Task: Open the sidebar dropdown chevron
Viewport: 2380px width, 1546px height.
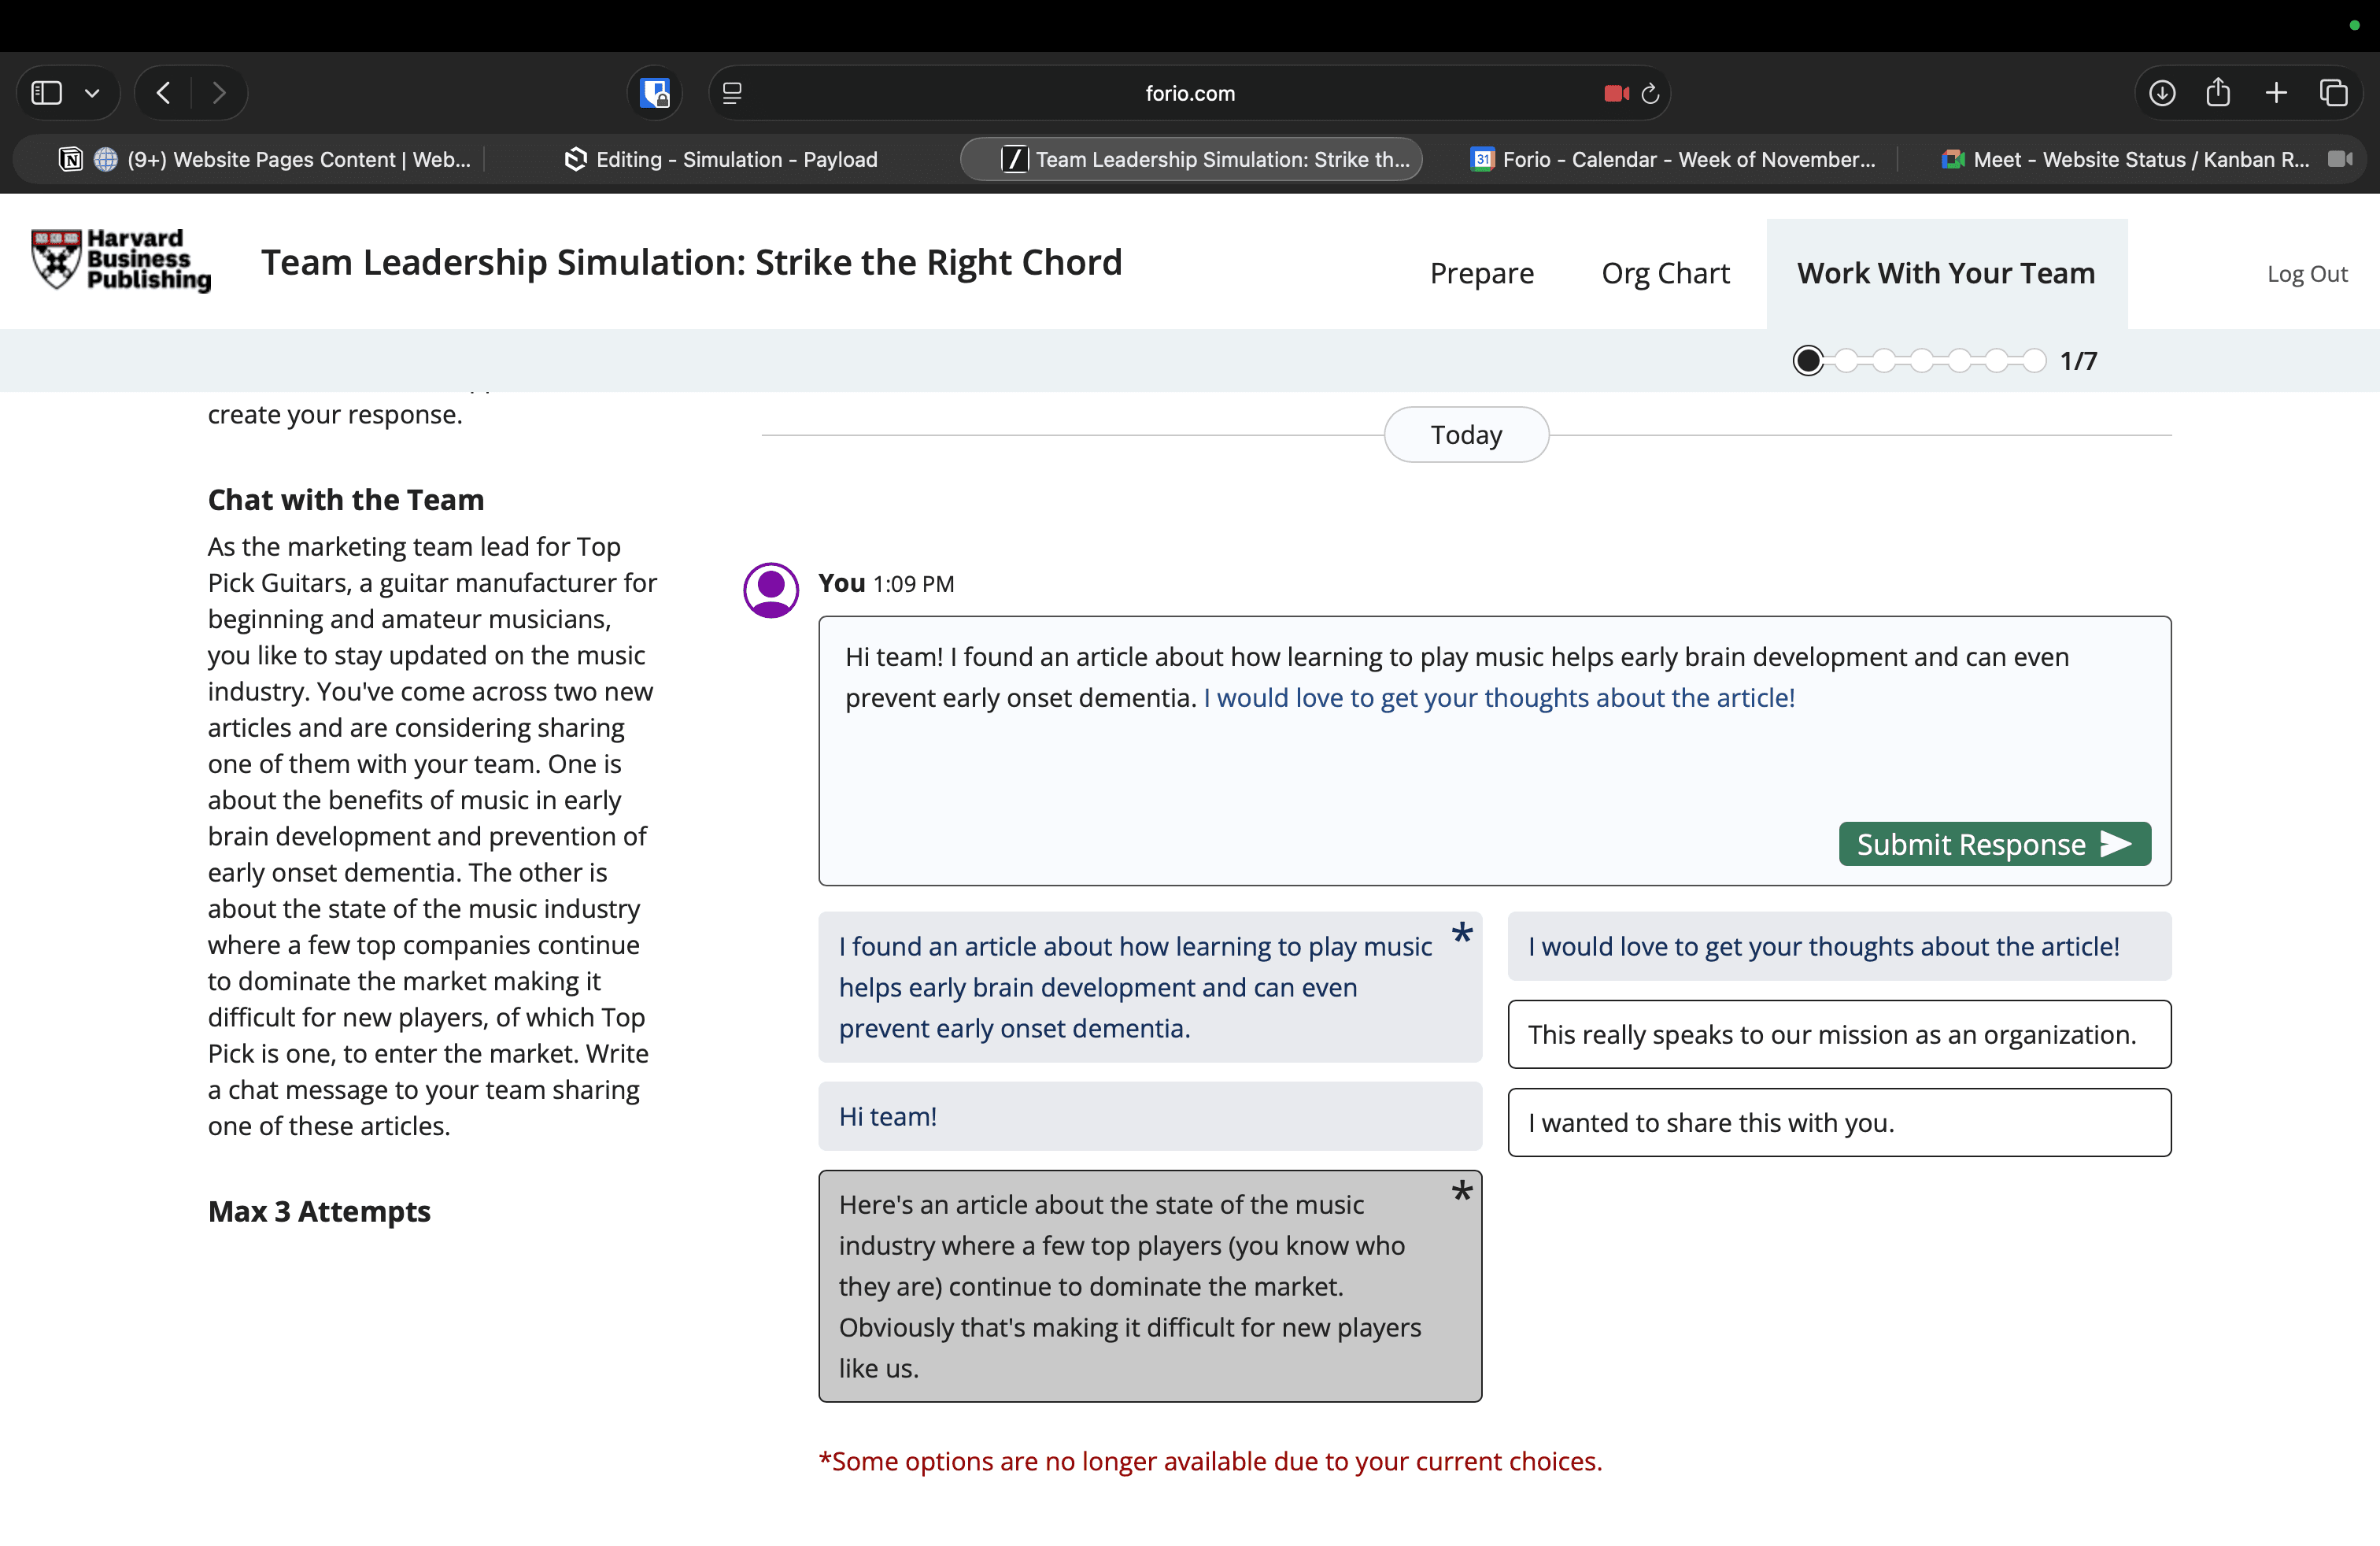Action: pyautogui.click(x=92, y=93)
